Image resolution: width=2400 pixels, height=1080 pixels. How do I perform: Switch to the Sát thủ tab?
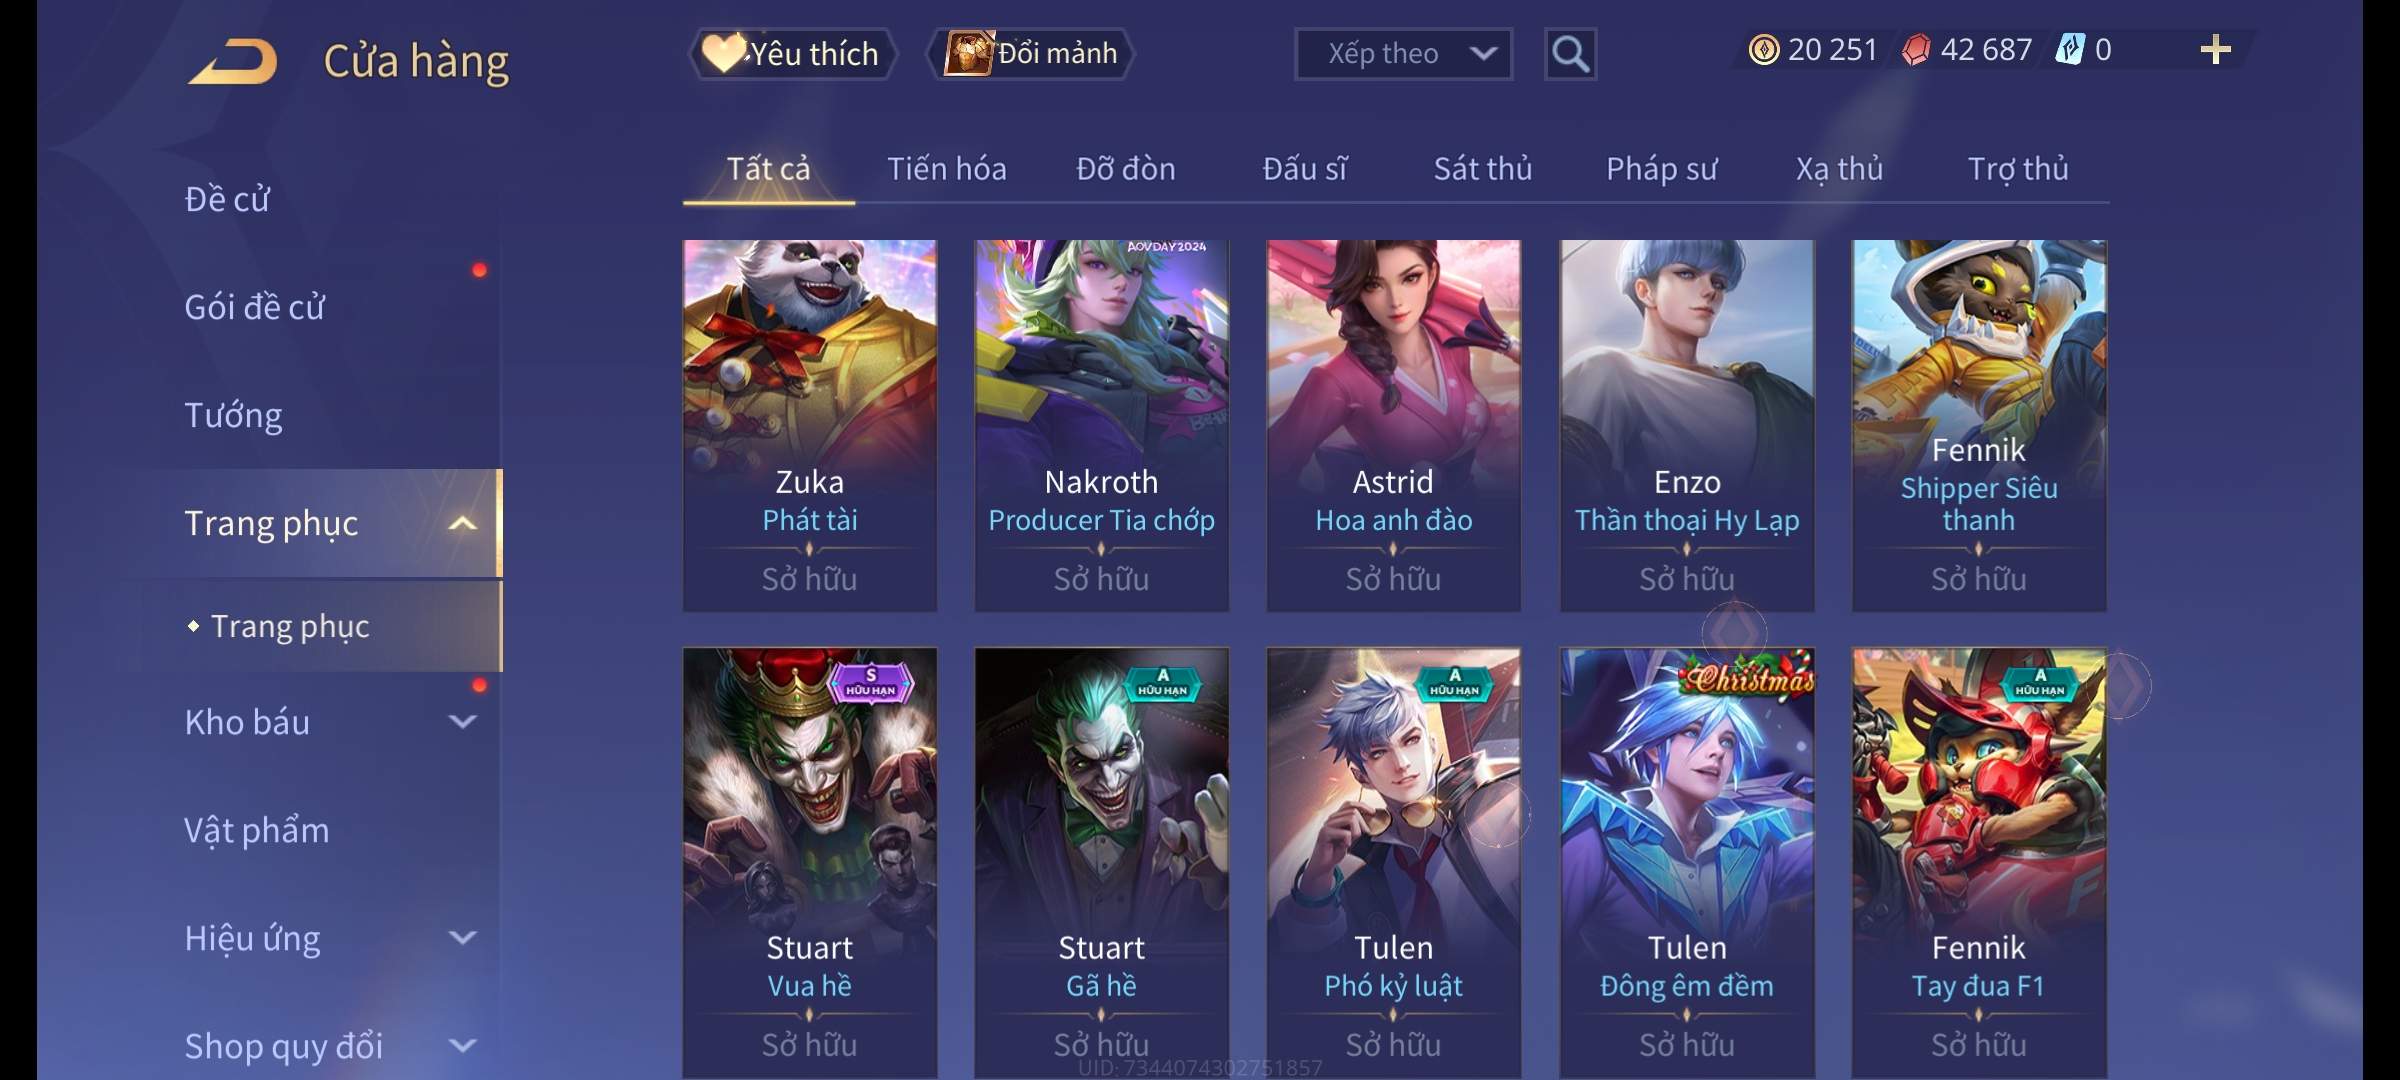(x=1483, y=169)
